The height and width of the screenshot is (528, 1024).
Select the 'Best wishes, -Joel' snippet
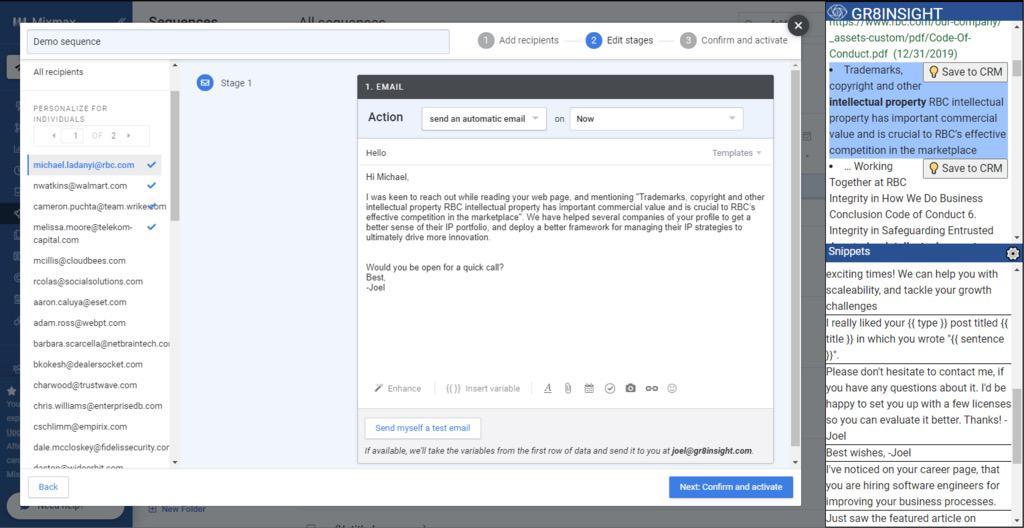(918, 453)
